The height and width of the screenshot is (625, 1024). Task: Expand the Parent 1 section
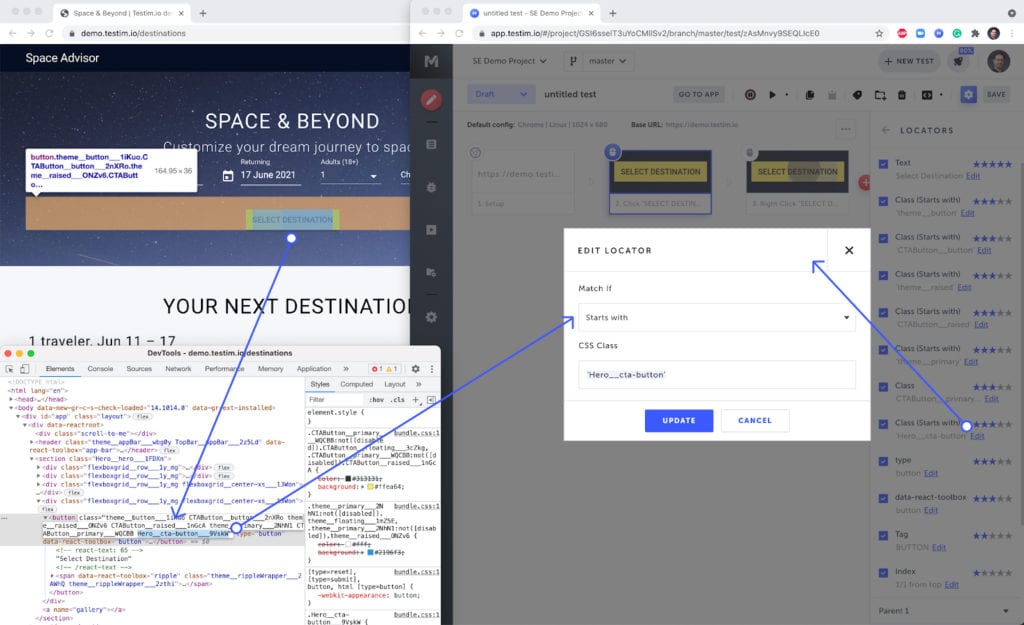[943, 611]
